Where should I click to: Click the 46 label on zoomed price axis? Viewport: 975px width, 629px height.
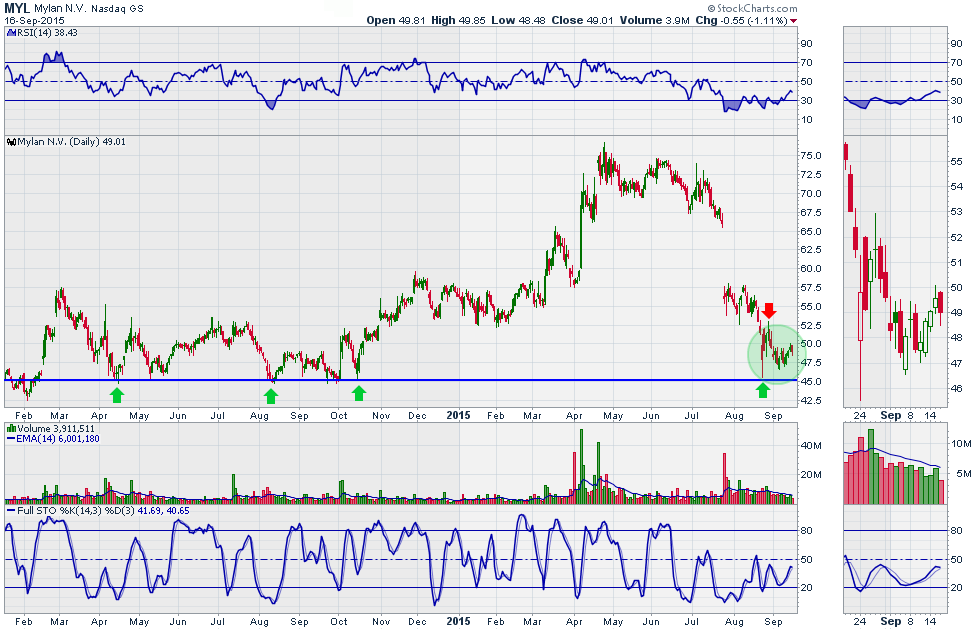pos(956,388)
